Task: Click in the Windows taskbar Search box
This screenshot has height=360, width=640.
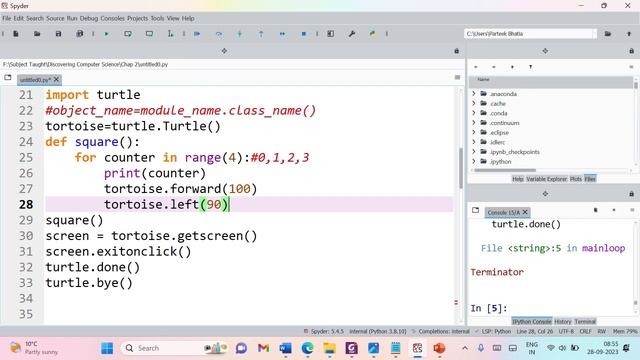Action: tap(174, 348)
